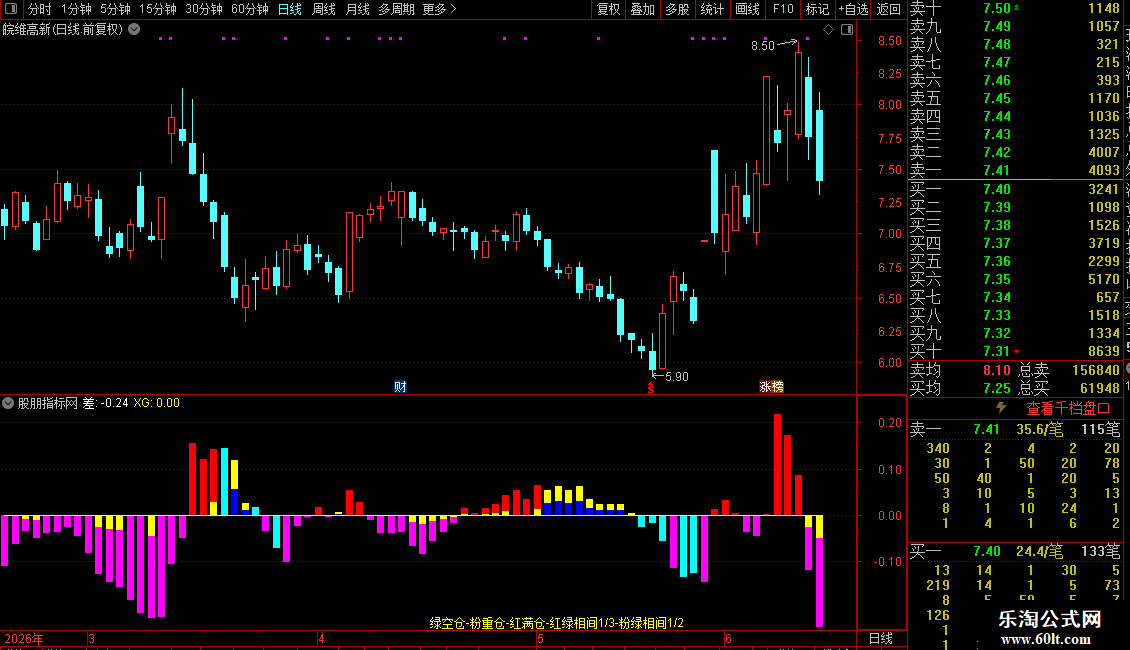Image resolution: width=1130 pixels, height=650 pixels.
Task: Click 卖五 price 7.45 row
Action: coord(1015,98)
